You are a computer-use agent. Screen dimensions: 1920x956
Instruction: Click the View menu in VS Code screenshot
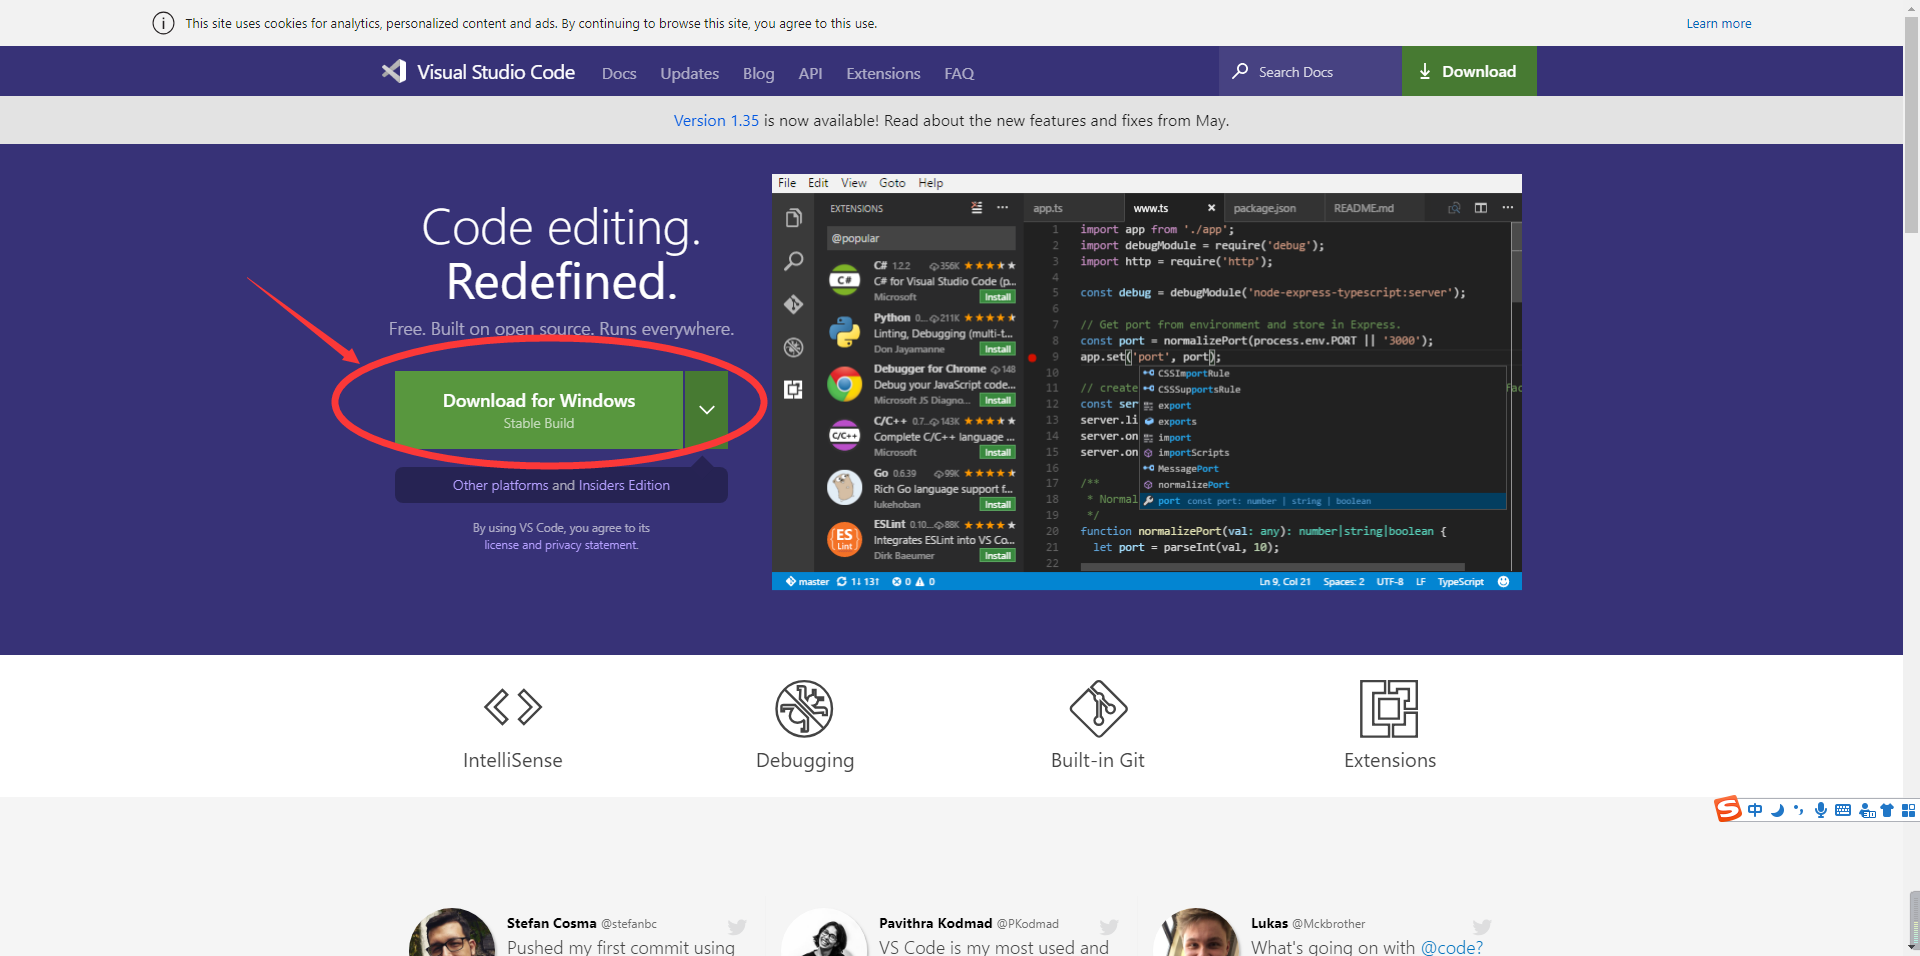pos(853,183)
